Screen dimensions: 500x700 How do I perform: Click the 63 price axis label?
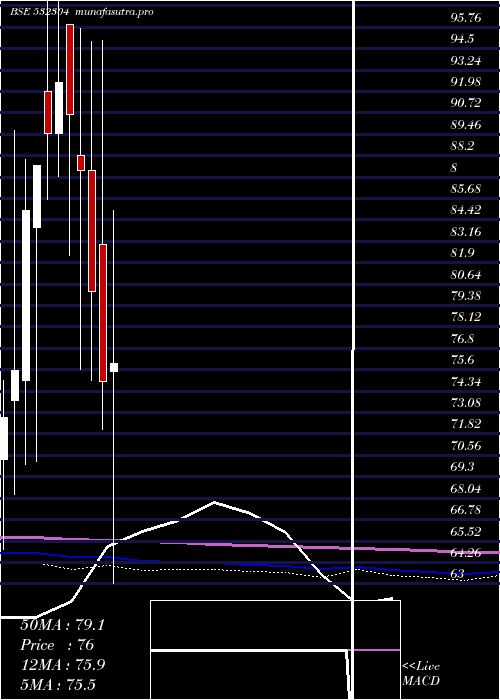tap(457, 575)
